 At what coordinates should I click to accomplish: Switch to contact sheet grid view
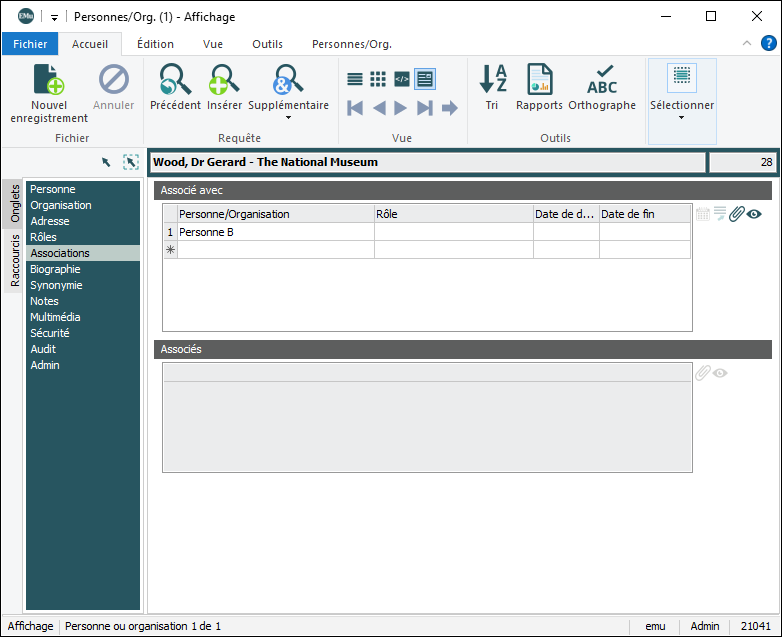coord(378,79)
